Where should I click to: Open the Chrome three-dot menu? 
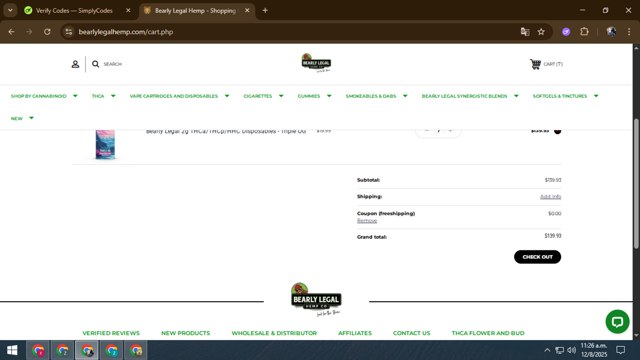pyautogui.click(x=629, y=32)
